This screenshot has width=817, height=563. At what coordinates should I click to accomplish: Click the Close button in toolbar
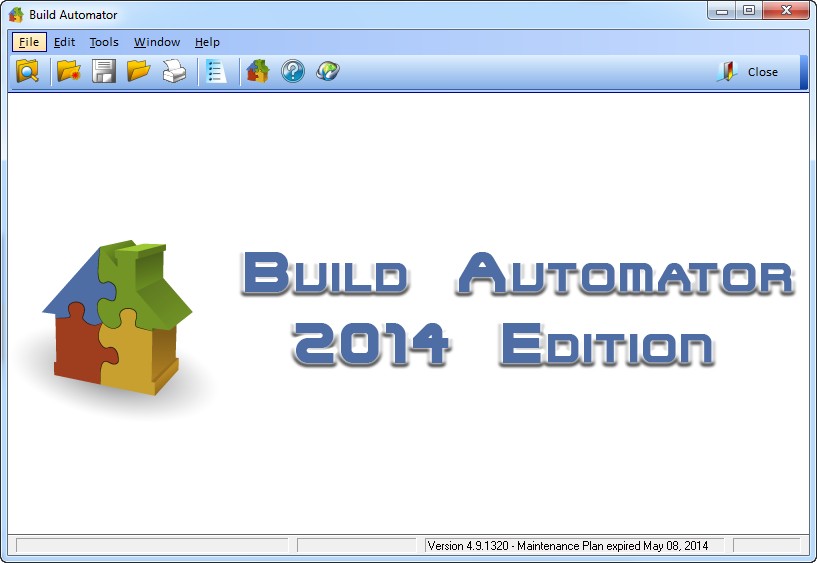click(x=748, y=72)
